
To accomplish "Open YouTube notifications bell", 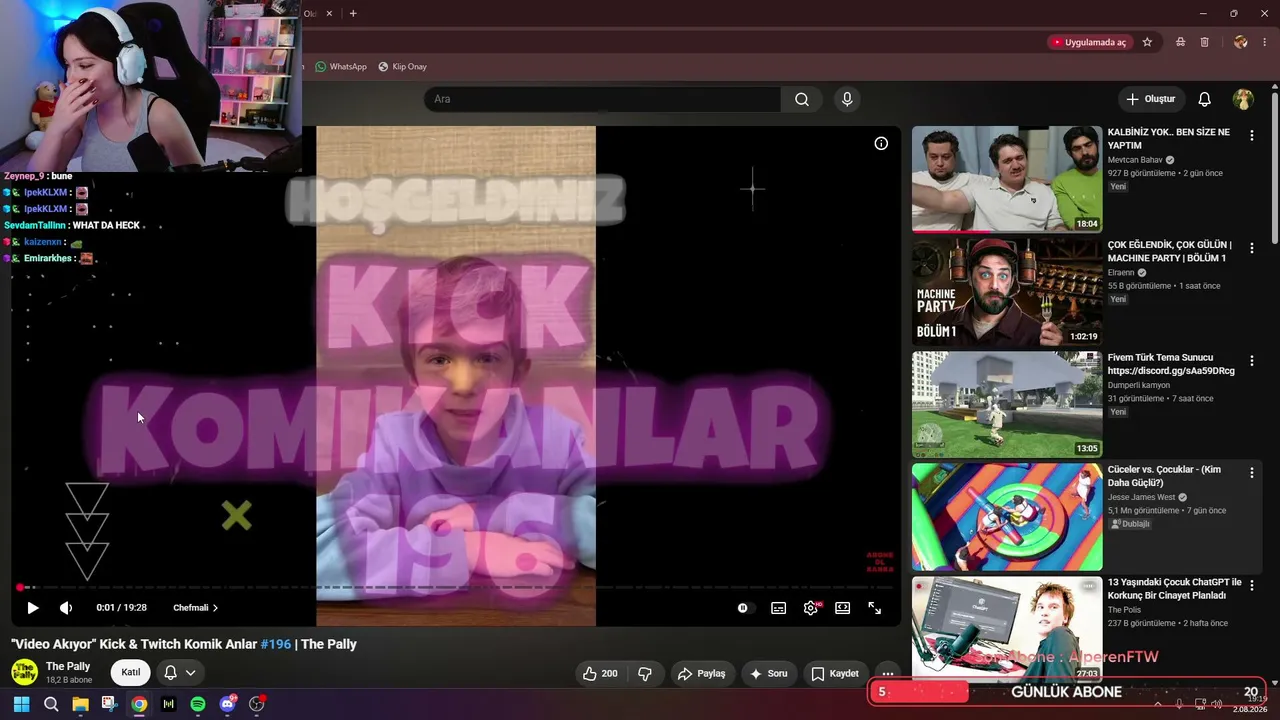I will 1205,99.
